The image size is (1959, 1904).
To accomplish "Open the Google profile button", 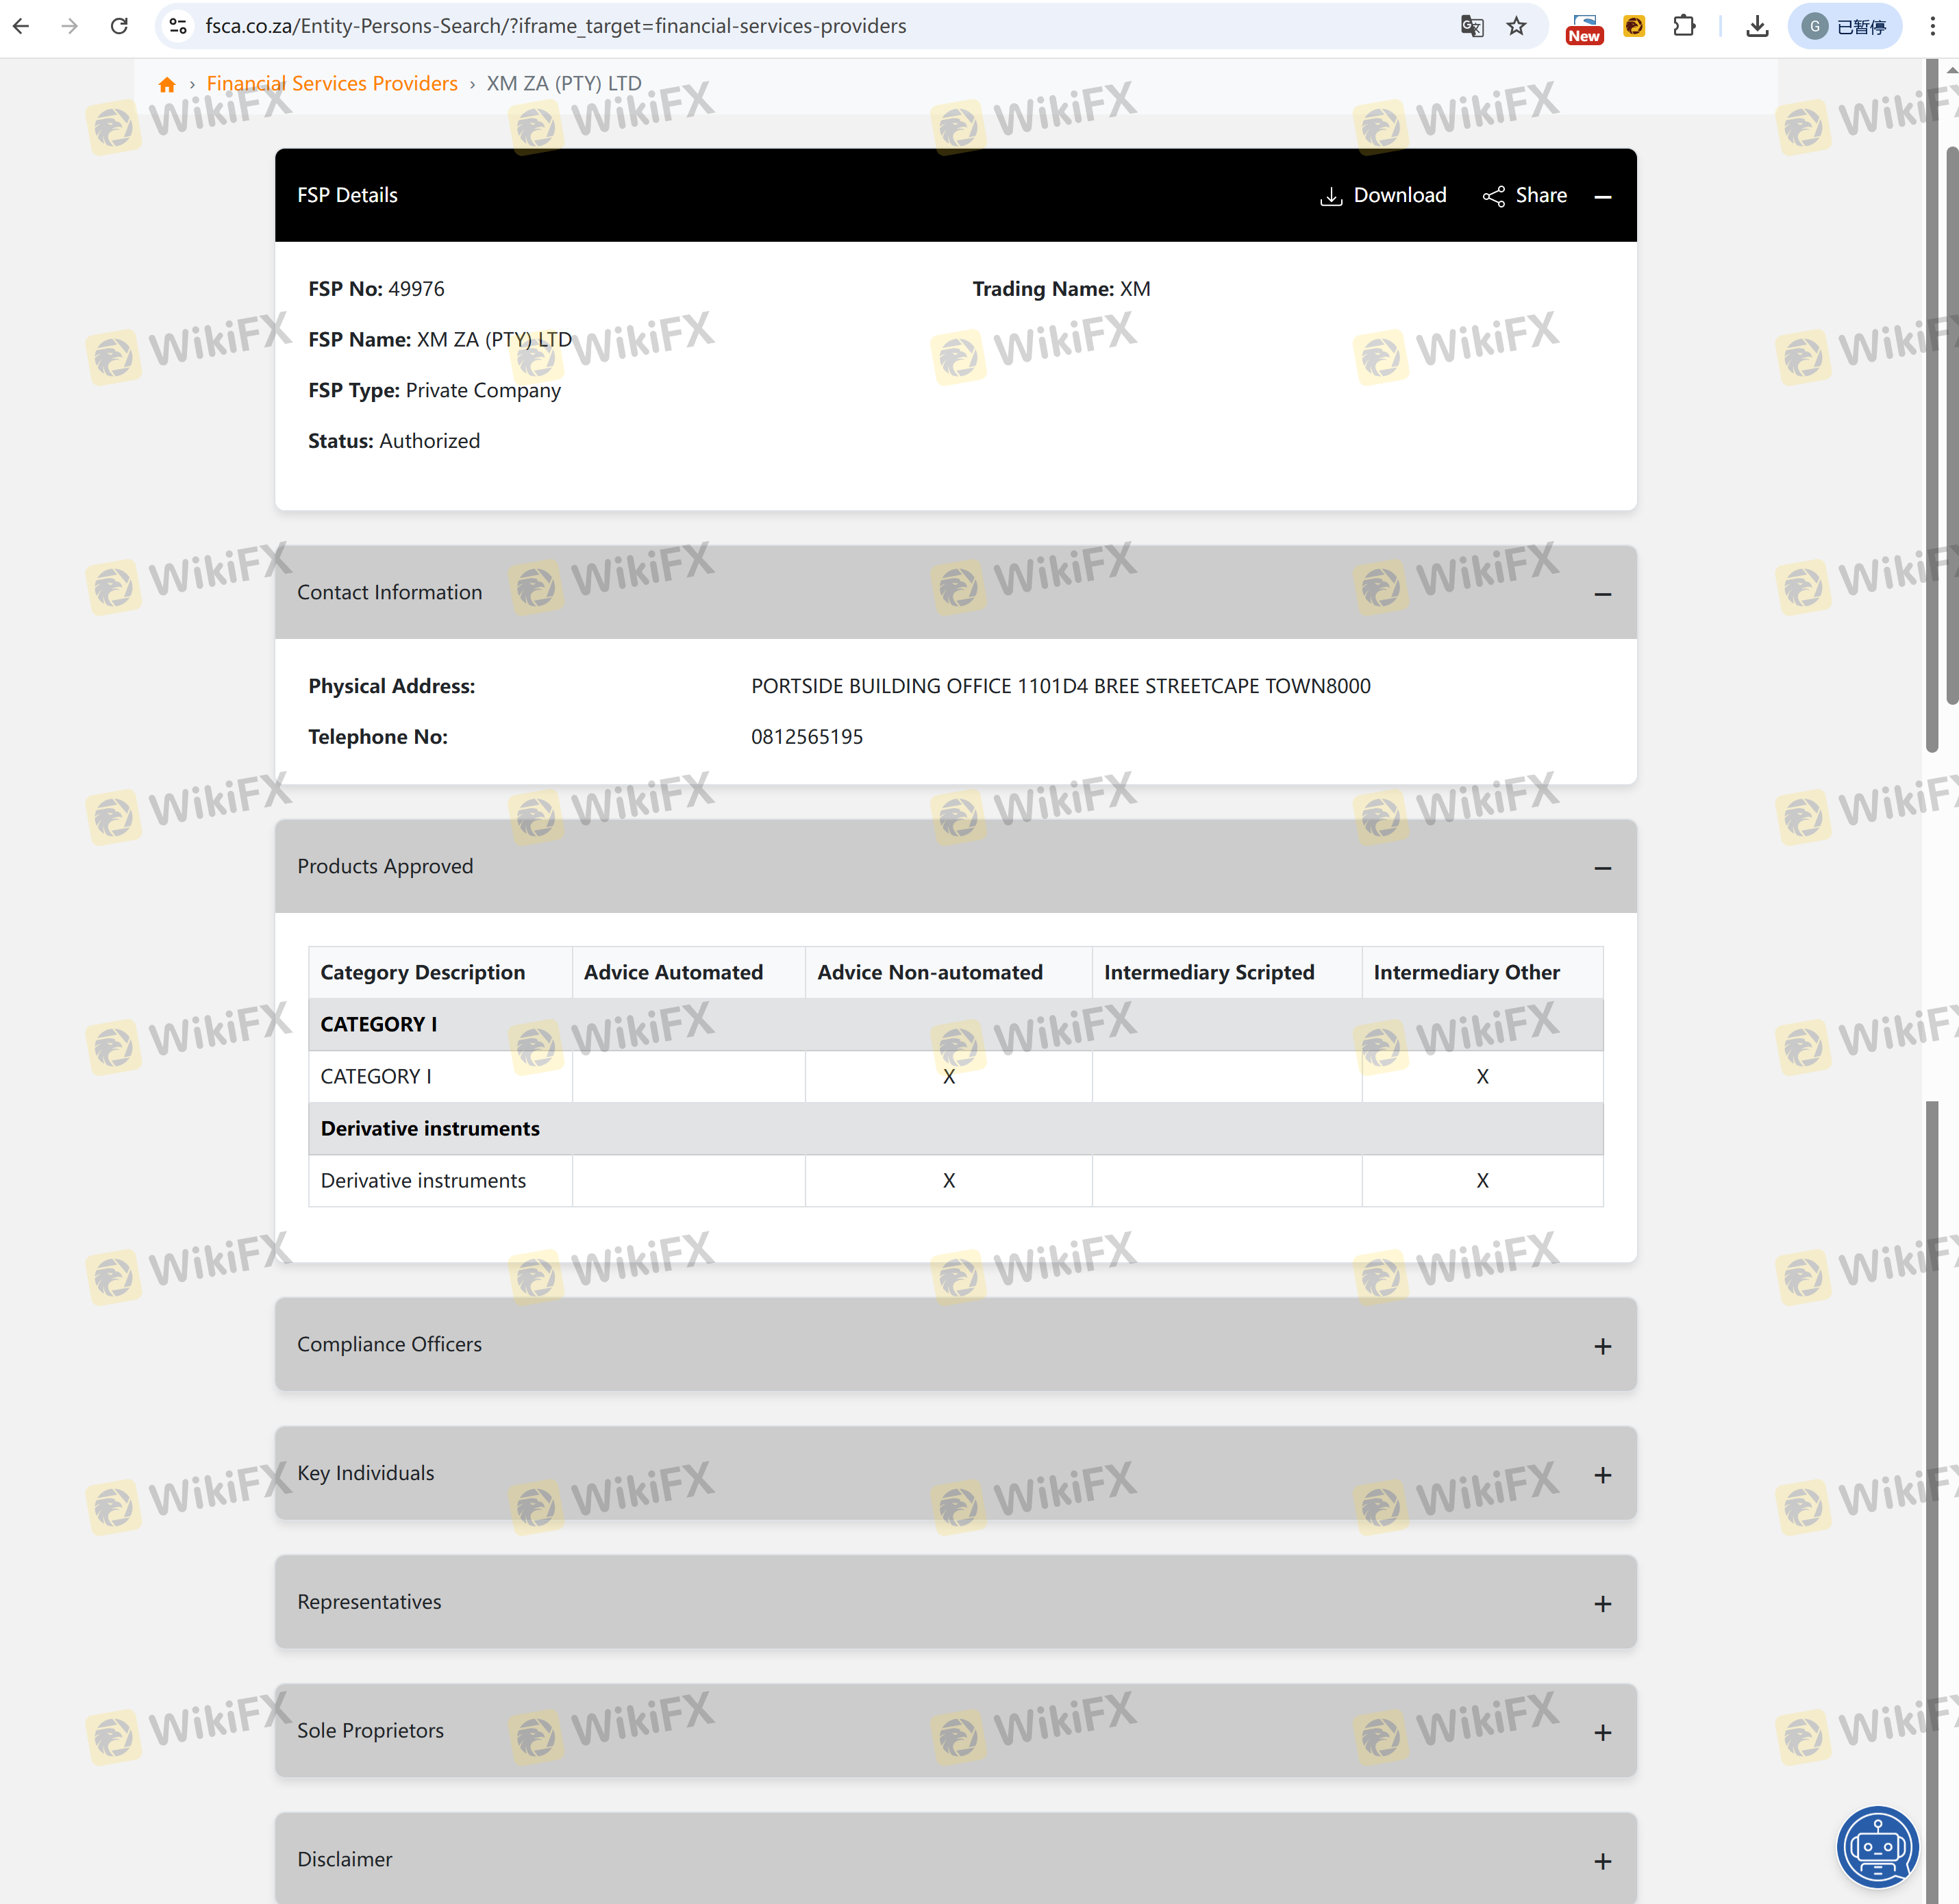I will [x=1844, y=26].
